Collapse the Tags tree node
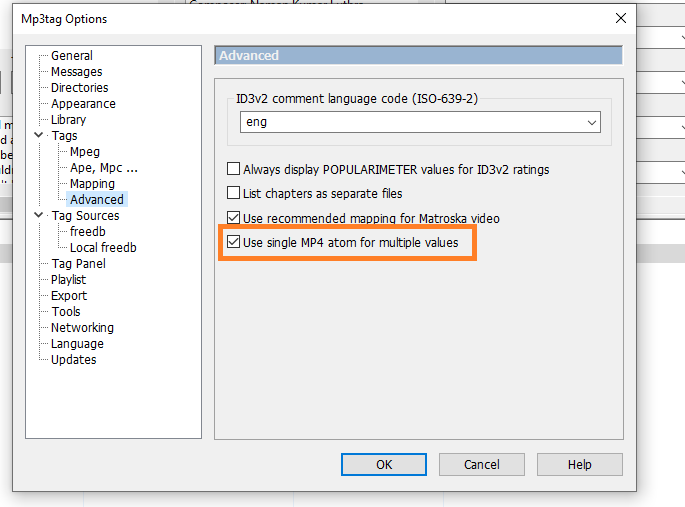685x507 pixels. (x=38, y=135)
